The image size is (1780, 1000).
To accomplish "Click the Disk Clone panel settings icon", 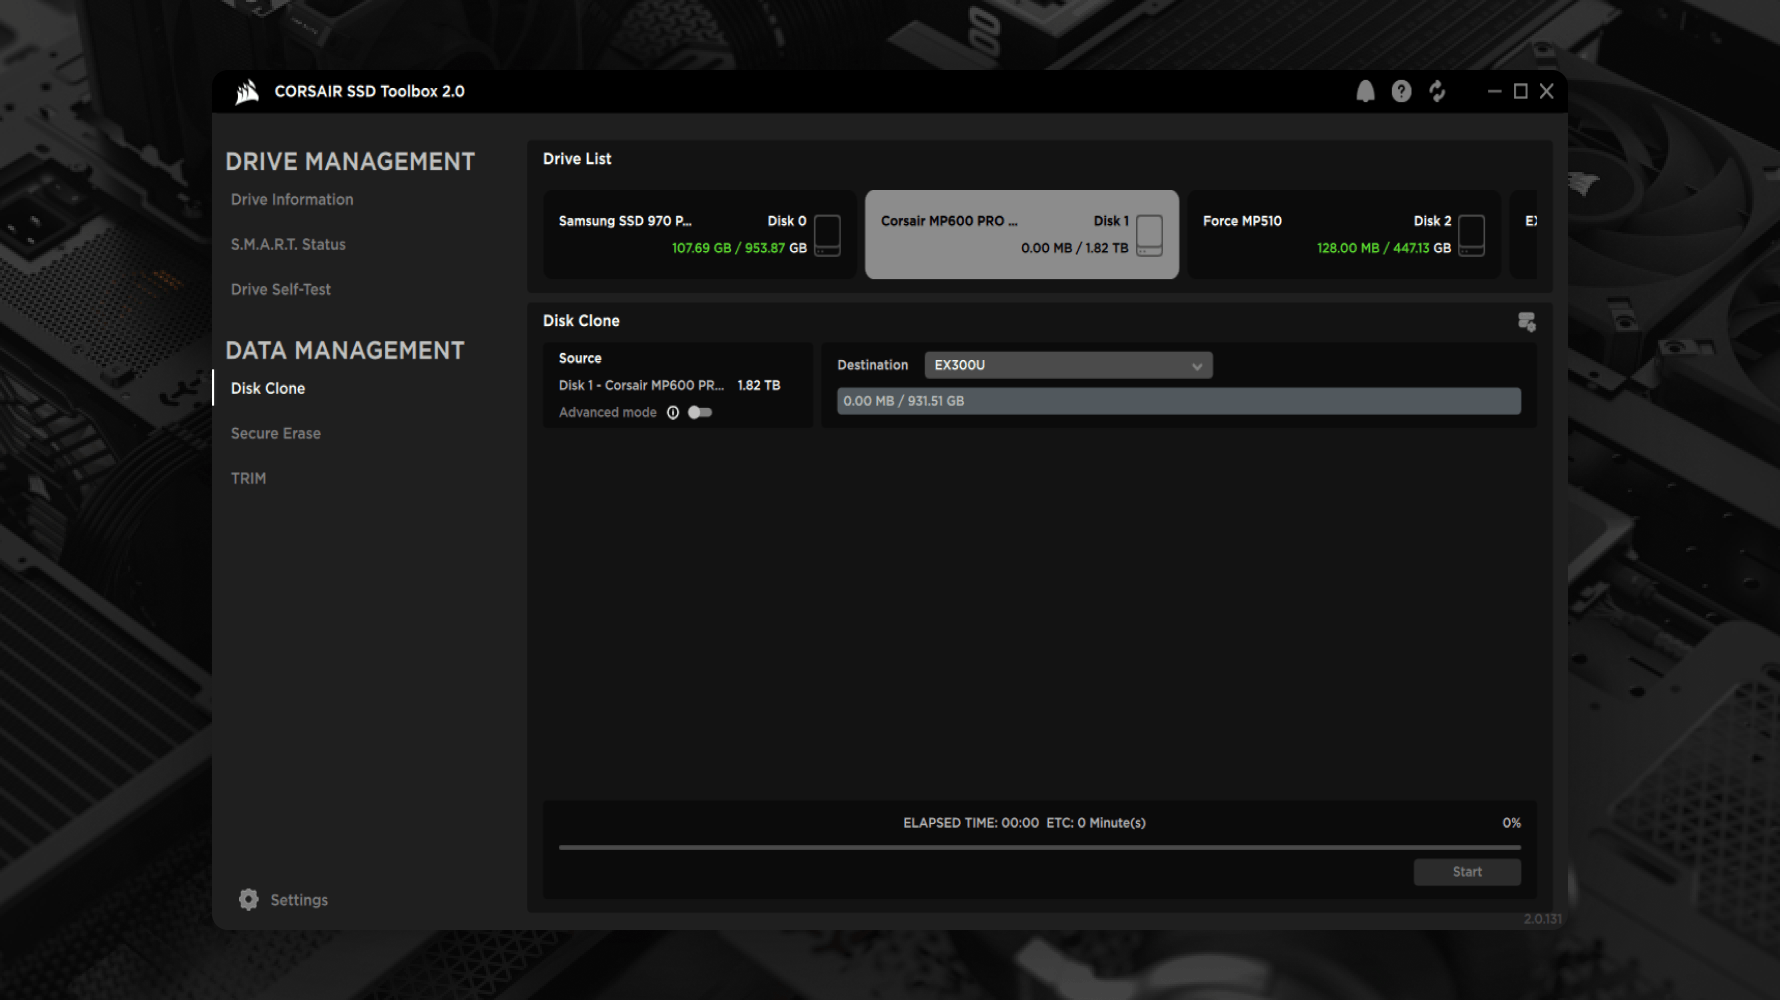I will pyautogui.click(x=1526, y=322).
